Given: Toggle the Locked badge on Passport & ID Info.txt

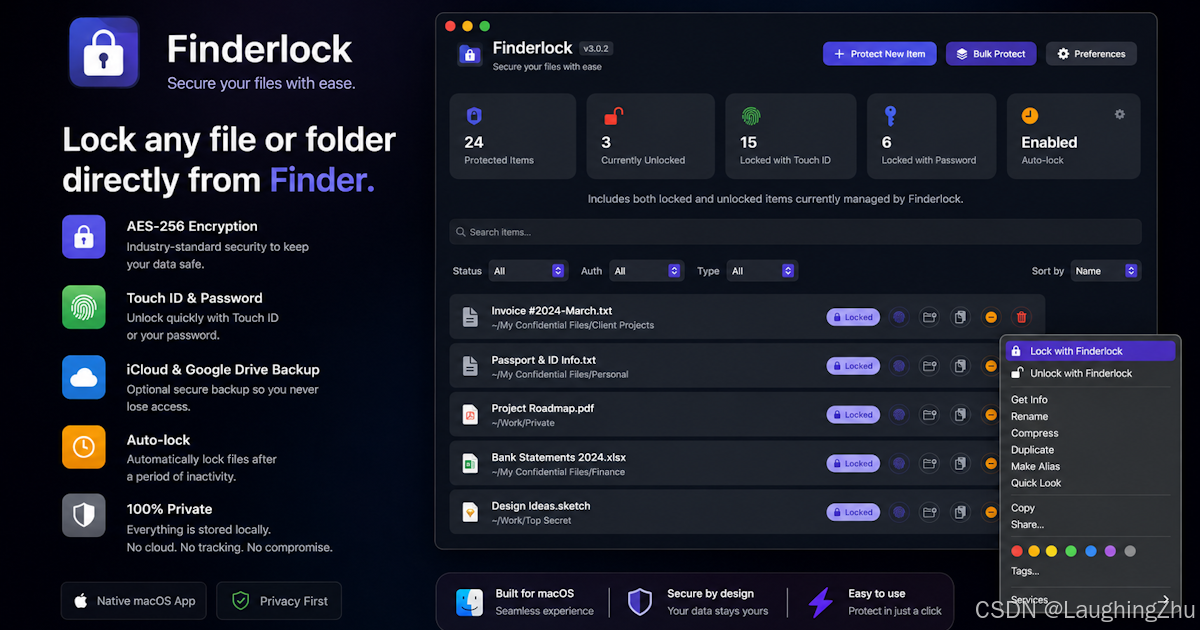Looking at the screenshot, I should (853, 366).
